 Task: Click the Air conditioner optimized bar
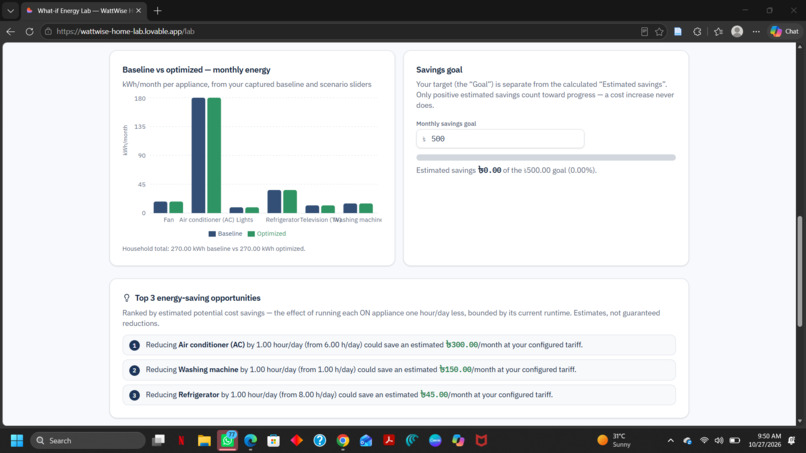point(214,155)
